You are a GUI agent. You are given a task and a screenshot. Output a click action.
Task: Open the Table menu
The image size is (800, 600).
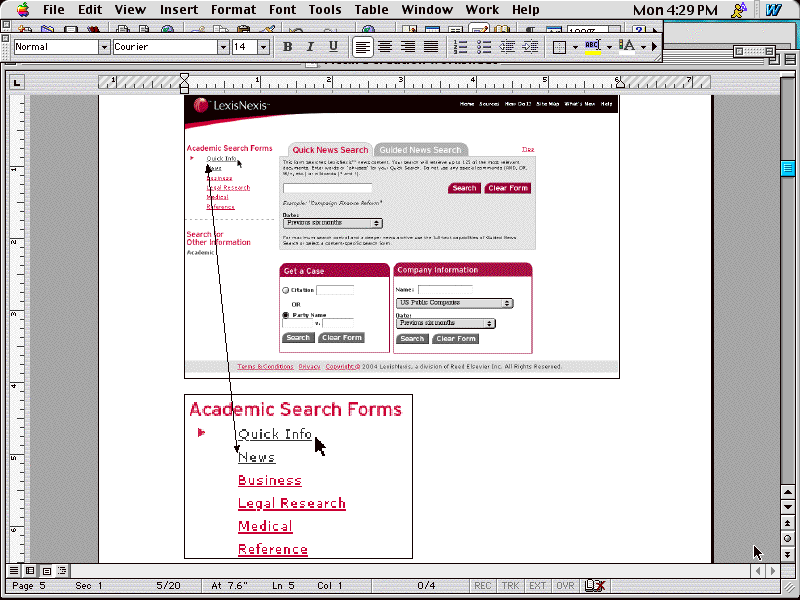[371, 10]
